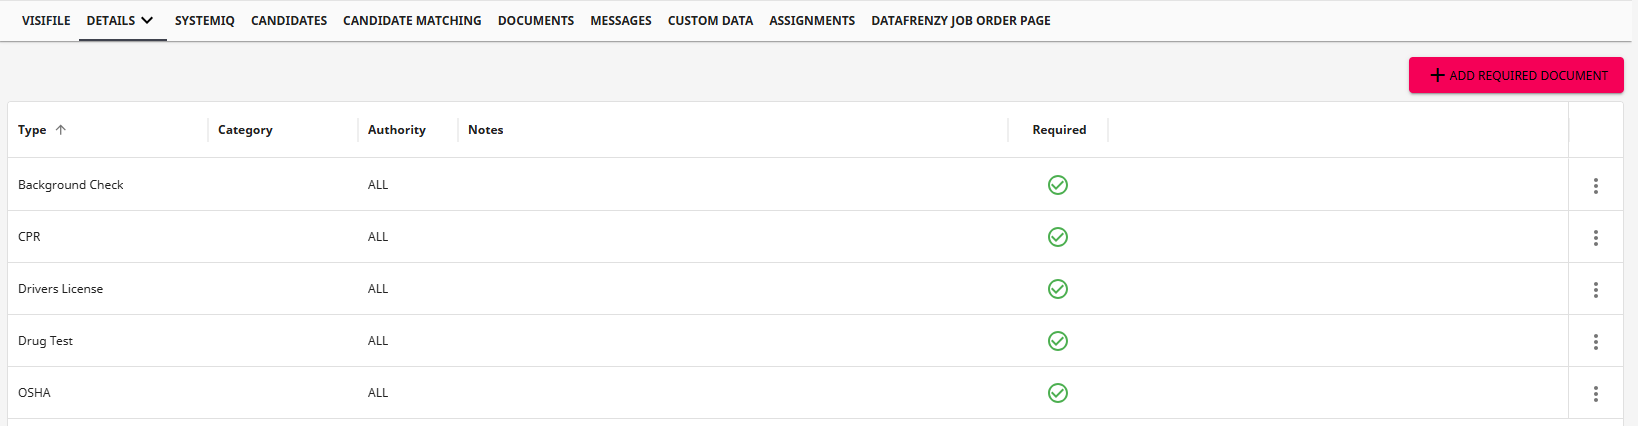Sort by the Category column header

(245, 130)
